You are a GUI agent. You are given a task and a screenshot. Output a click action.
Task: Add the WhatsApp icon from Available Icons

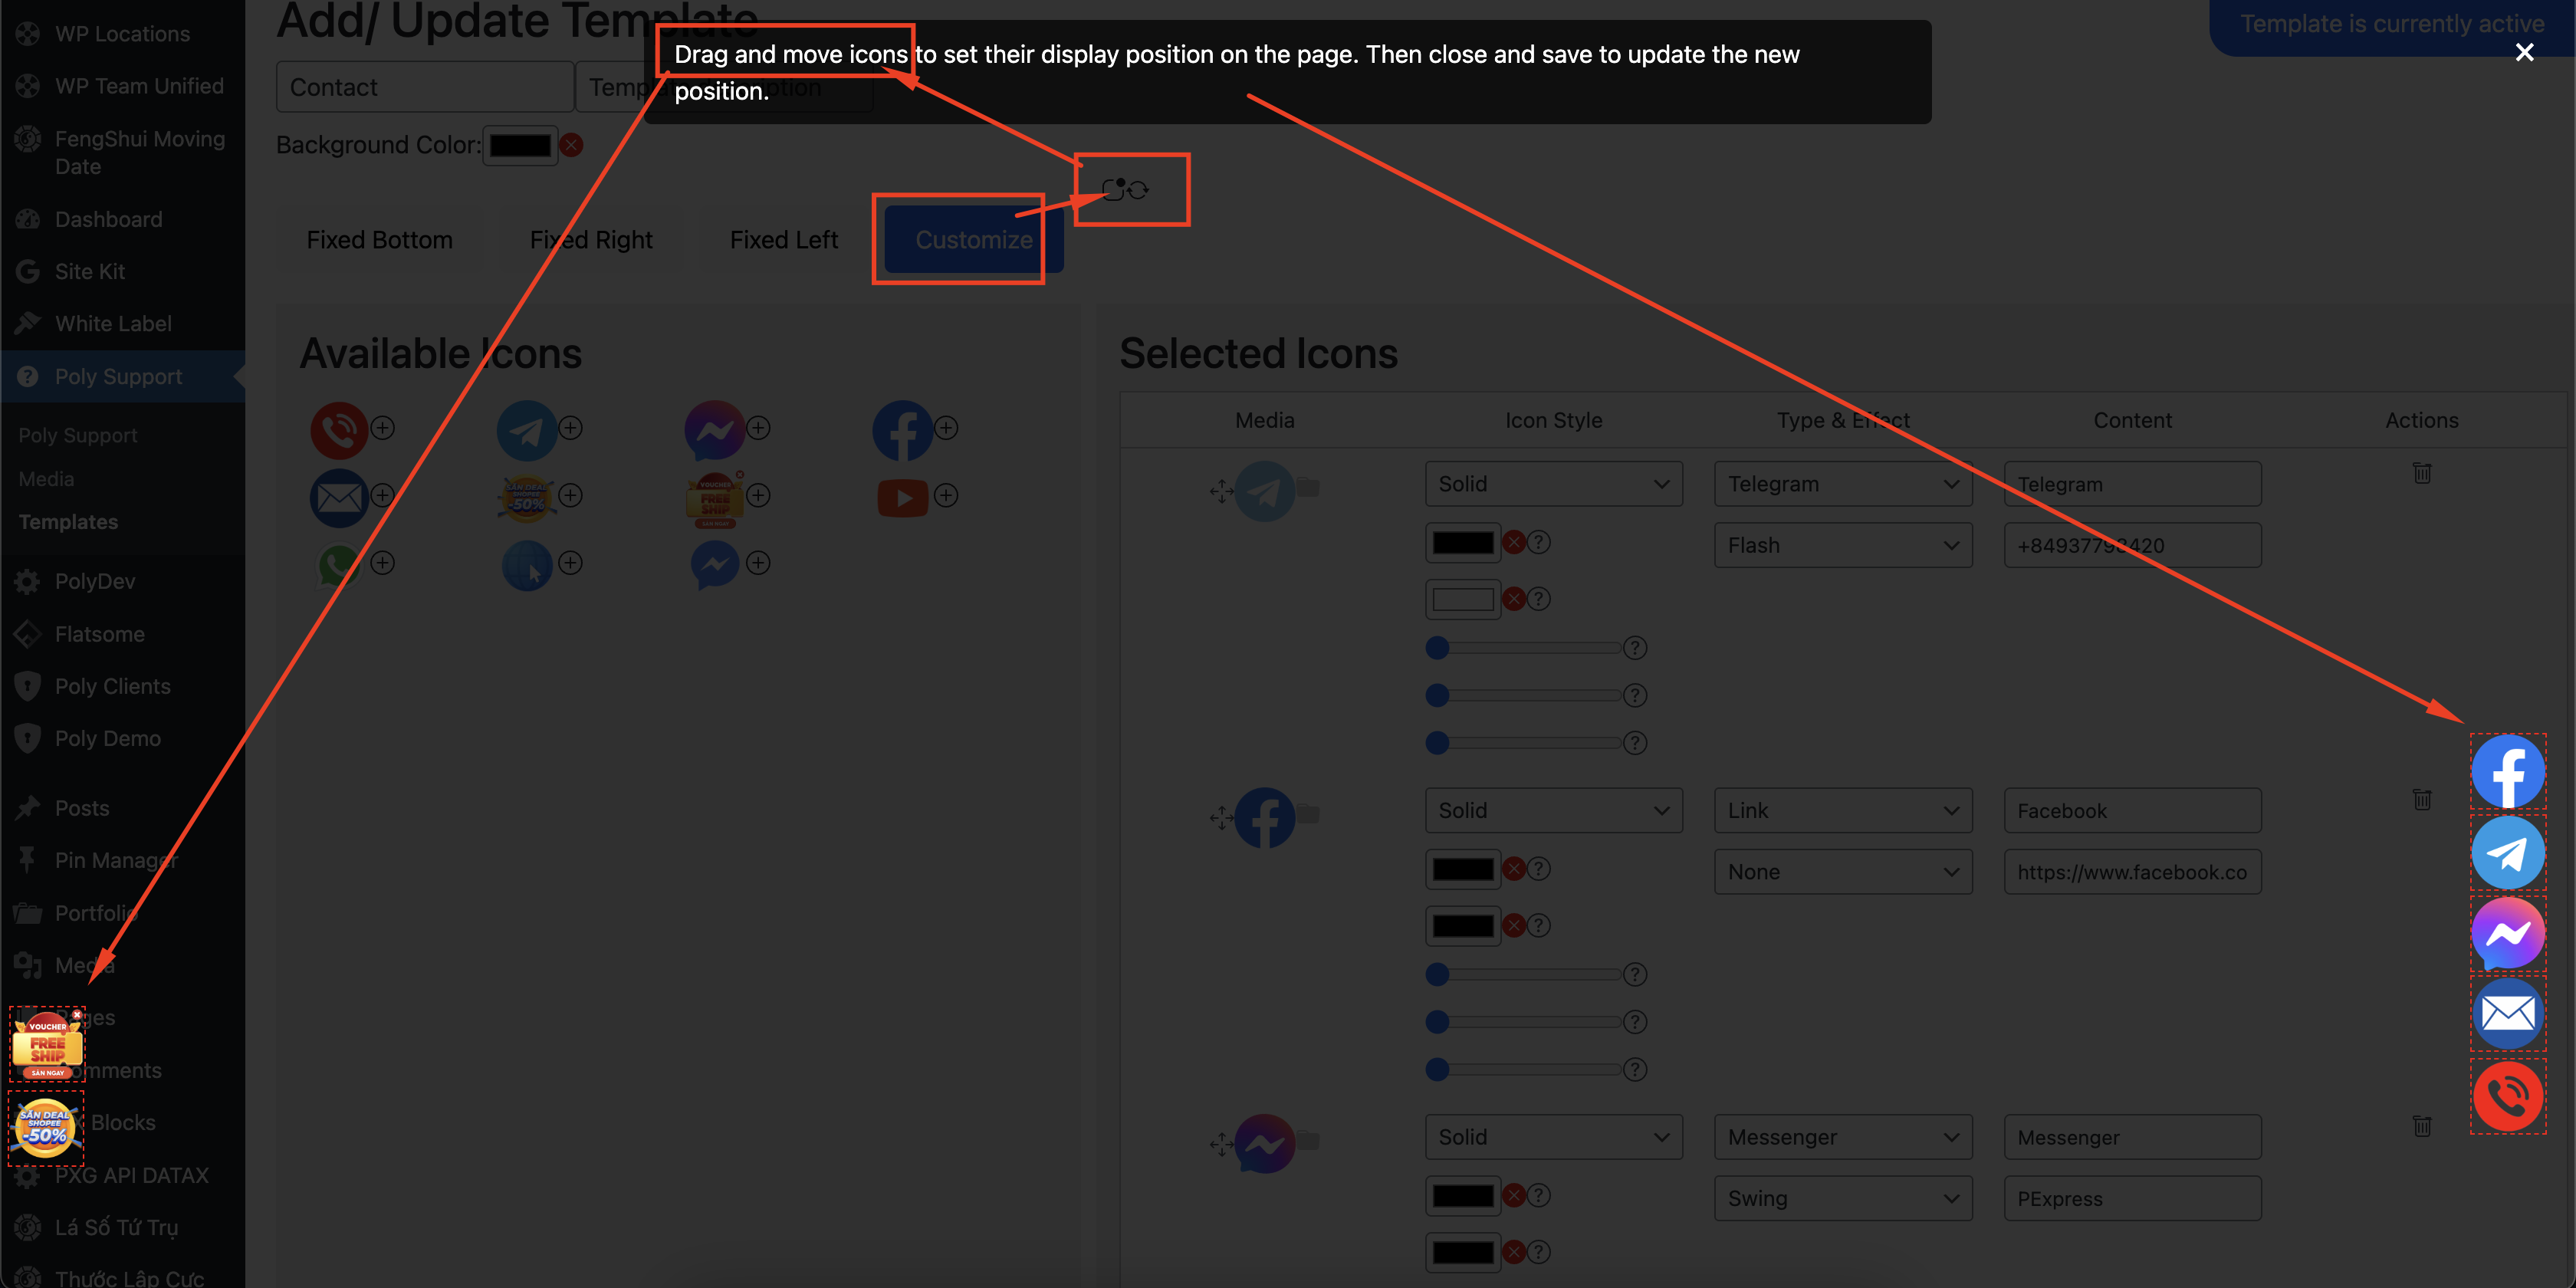(x=382, y=563)
